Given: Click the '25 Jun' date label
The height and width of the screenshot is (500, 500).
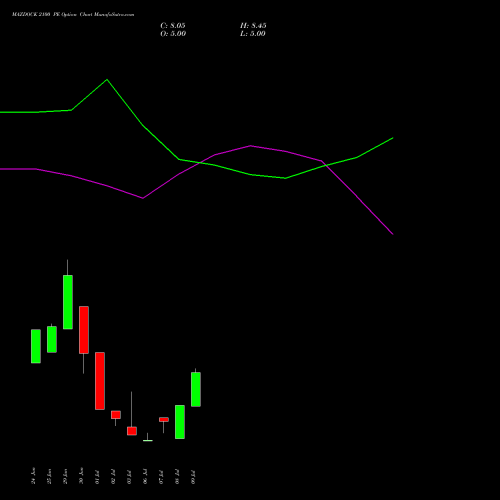Looking at the screenshot, I should 49,476.
